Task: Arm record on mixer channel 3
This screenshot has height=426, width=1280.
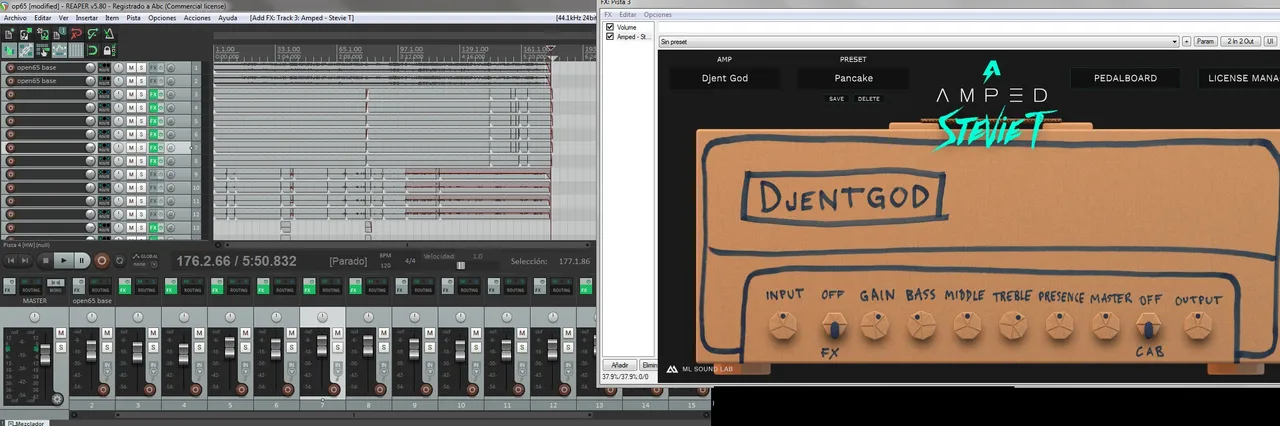Action: [x=149, y=390]
